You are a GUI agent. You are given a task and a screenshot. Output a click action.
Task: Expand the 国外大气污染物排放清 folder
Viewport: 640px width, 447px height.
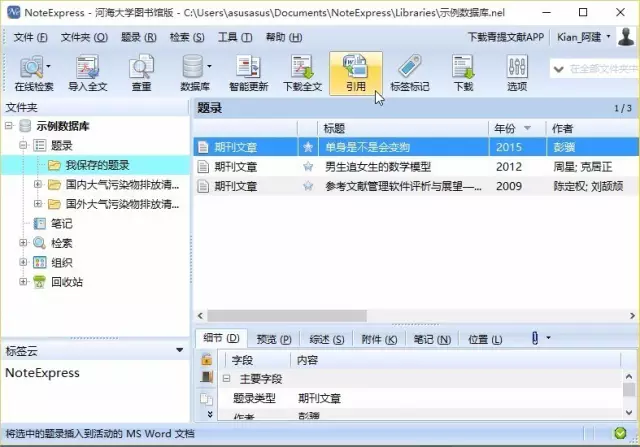(38, 203)
